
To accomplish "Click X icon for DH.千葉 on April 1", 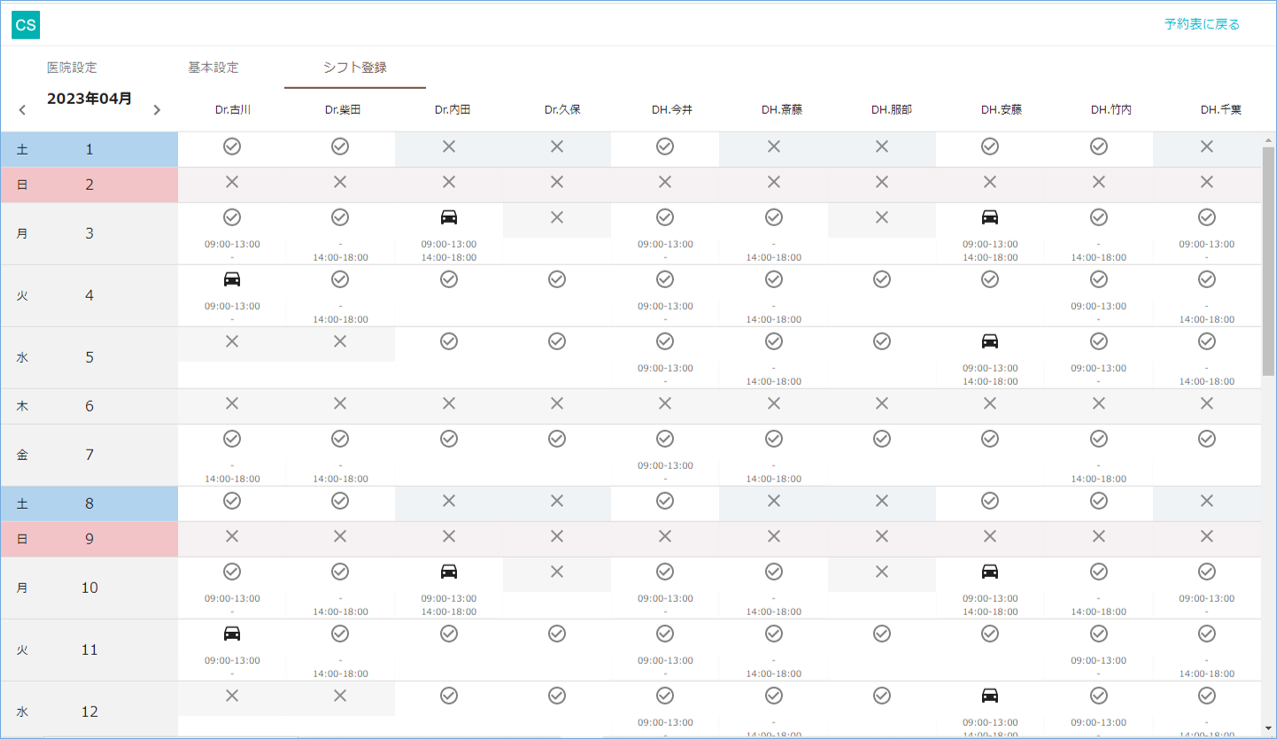I will [1207, 147].
